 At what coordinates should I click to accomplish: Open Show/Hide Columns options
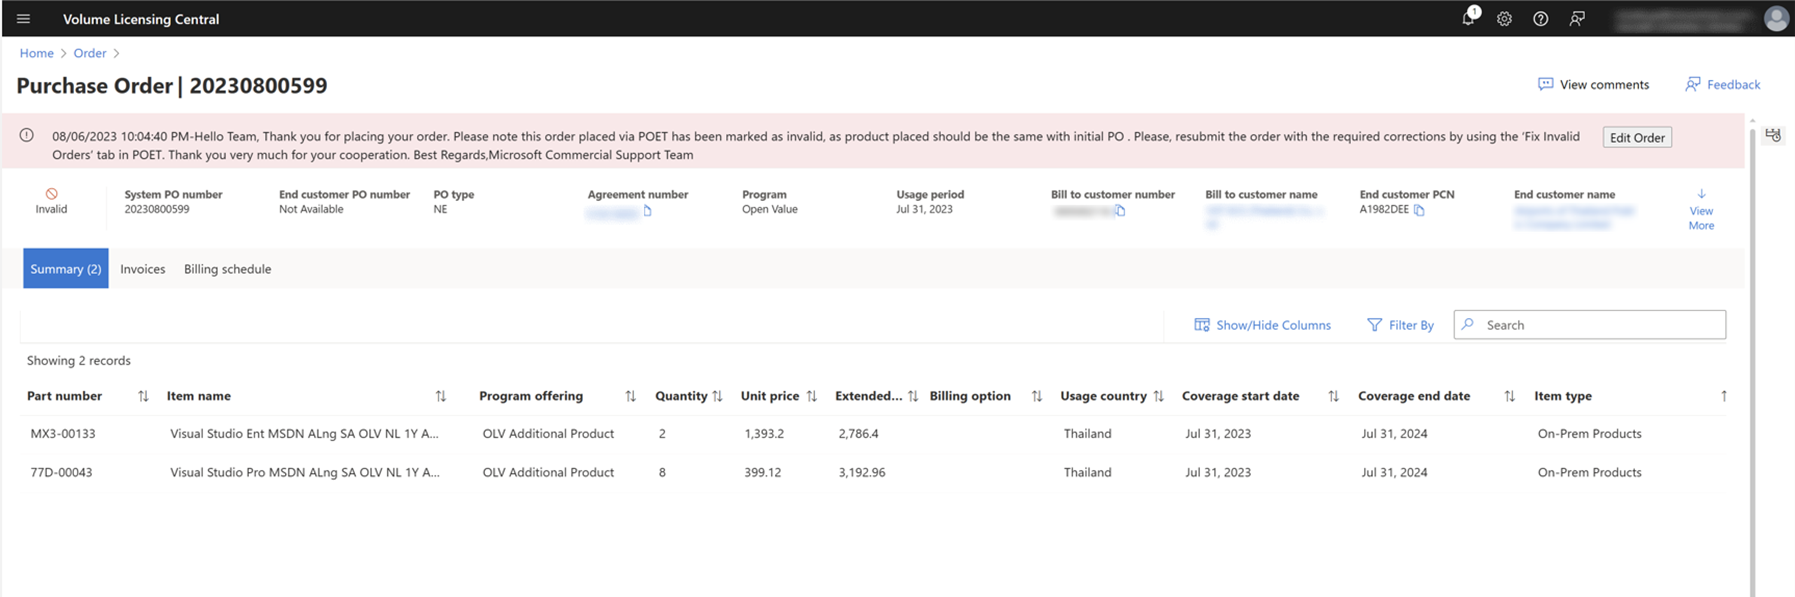[1262, 325]
